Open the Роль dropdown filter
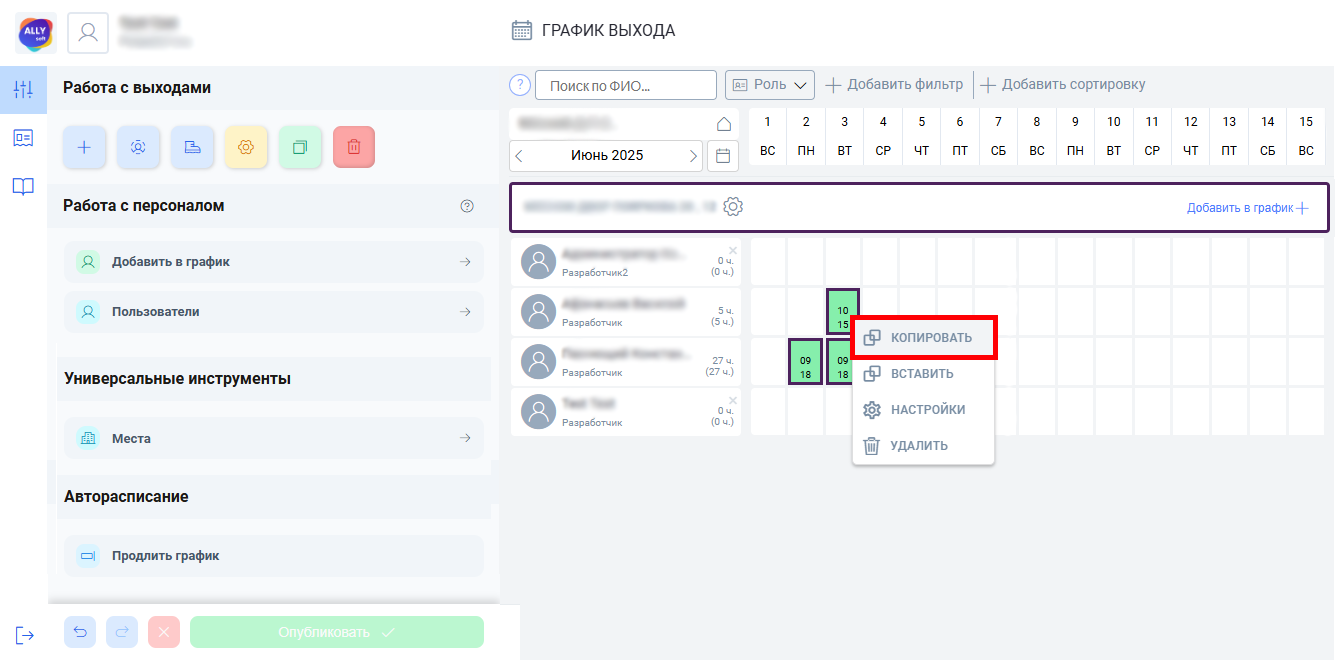Viewport: 1335px width, 660px height. pyautogui.click(x=770, y=85)
